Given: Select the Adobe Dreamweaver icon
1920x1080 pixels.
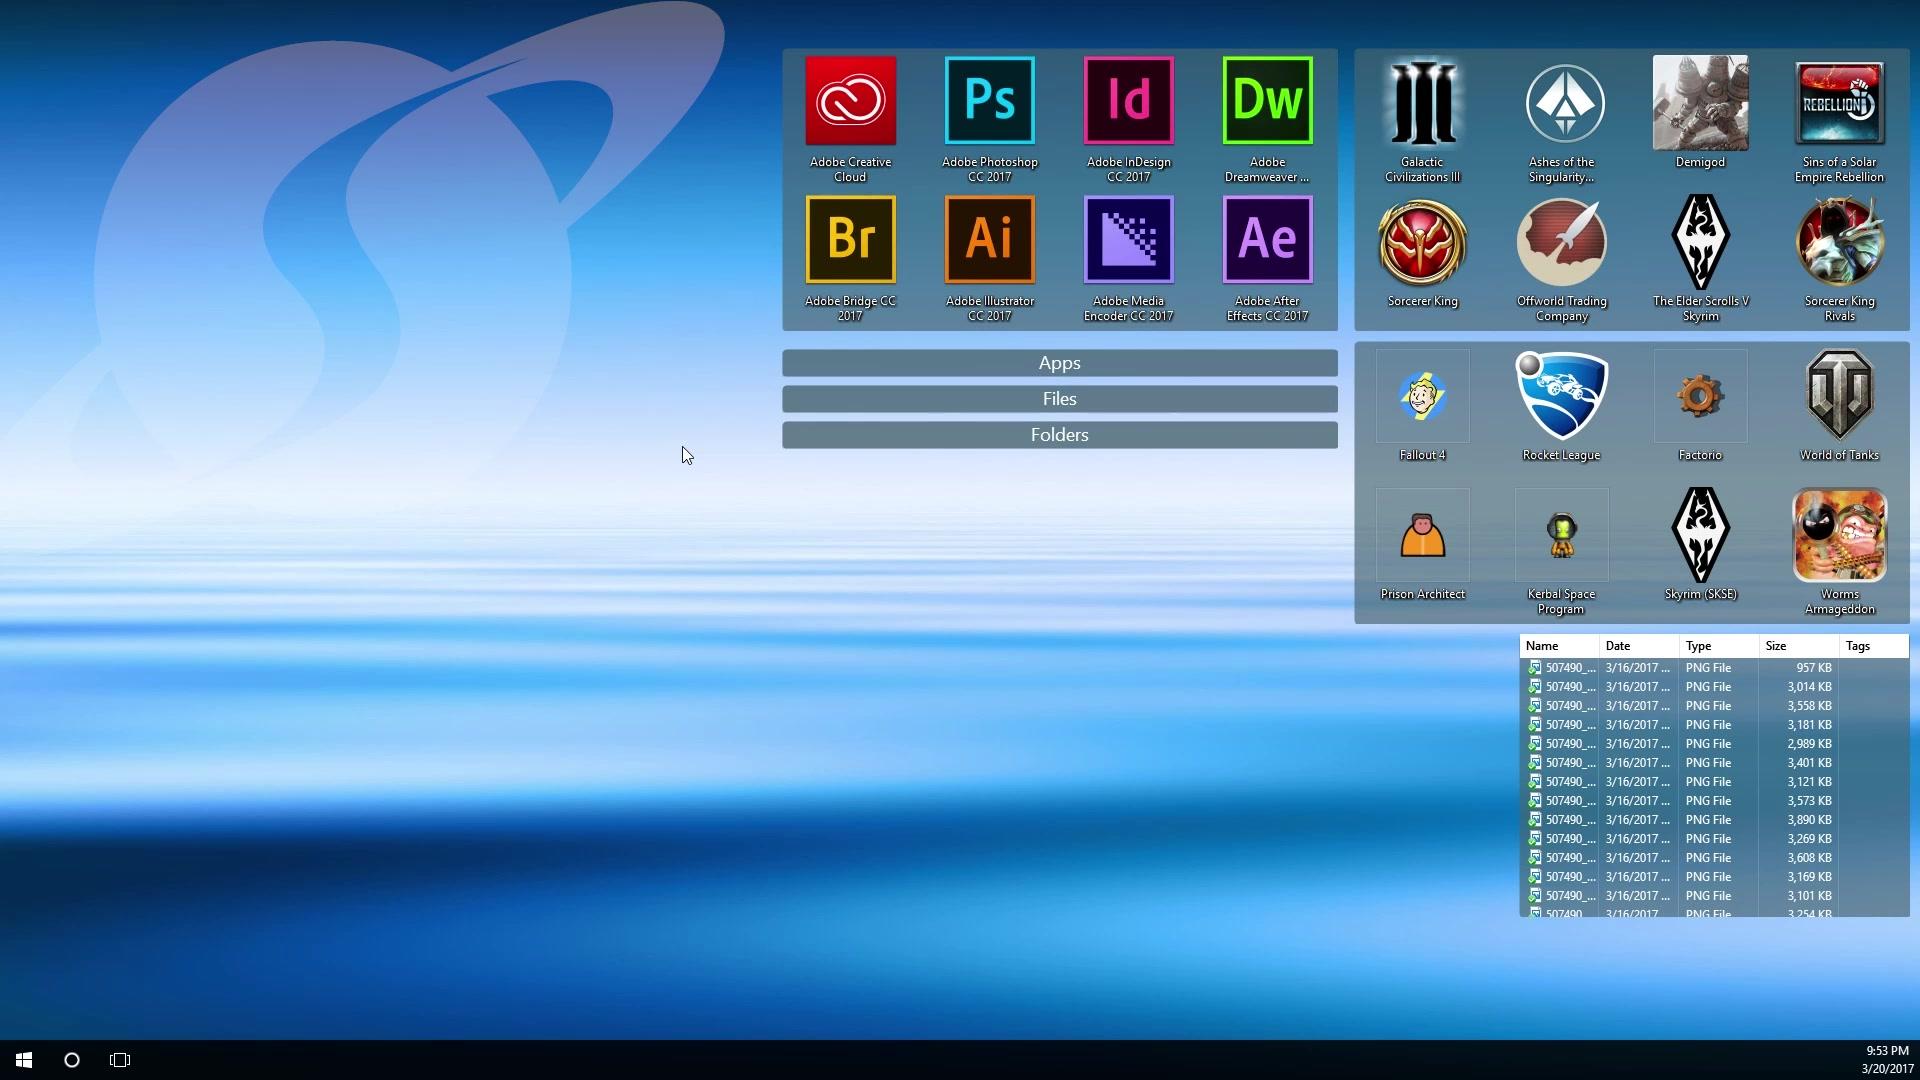Looking at the screenshot, I should [1267, 101].
